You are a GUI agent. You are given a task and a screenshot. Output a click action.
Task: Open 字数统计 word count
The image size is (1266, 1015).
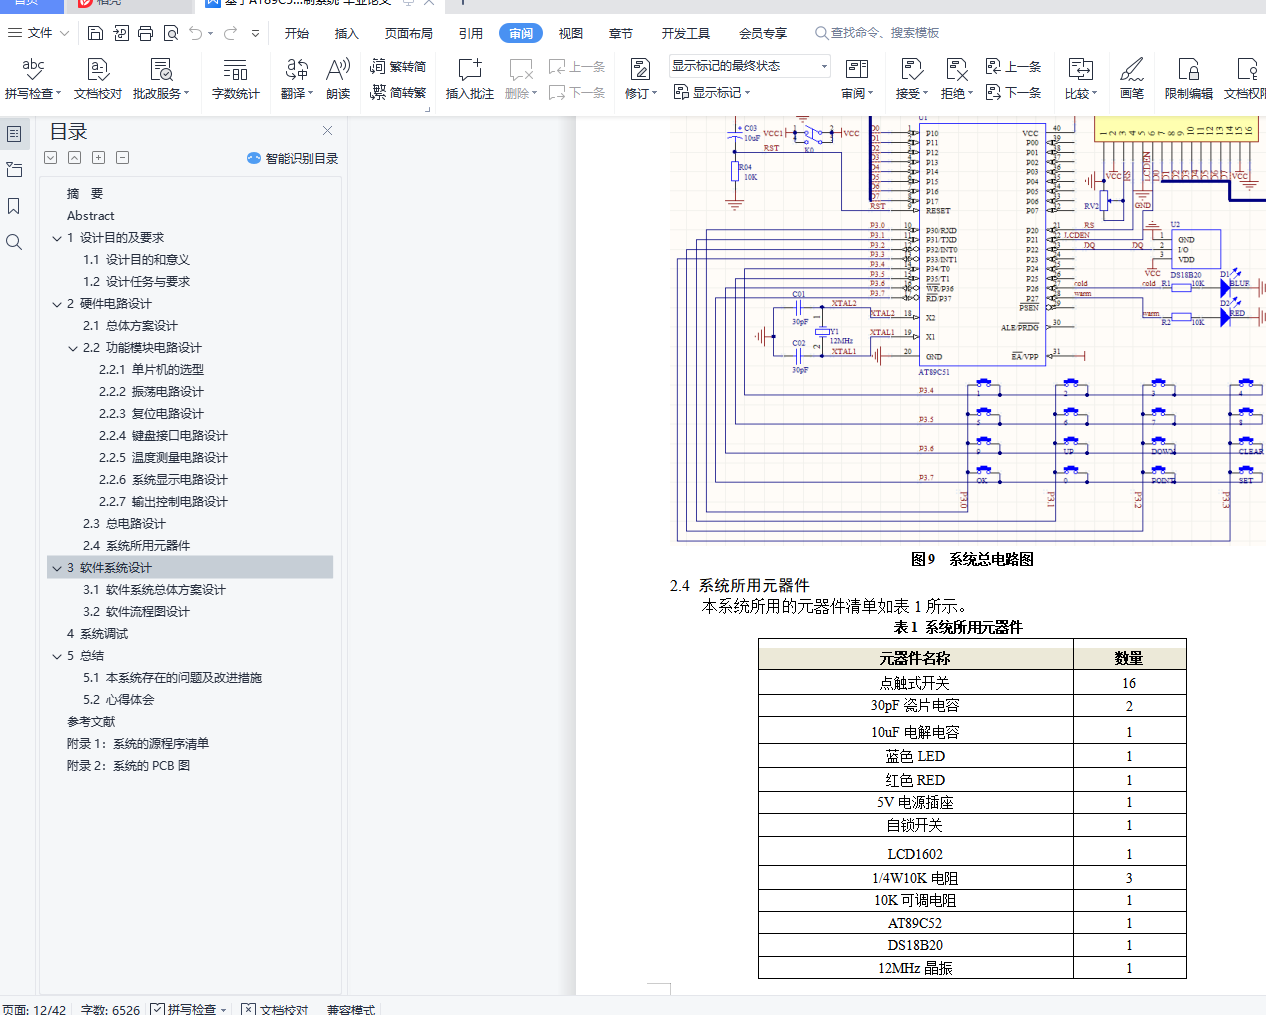236,79
